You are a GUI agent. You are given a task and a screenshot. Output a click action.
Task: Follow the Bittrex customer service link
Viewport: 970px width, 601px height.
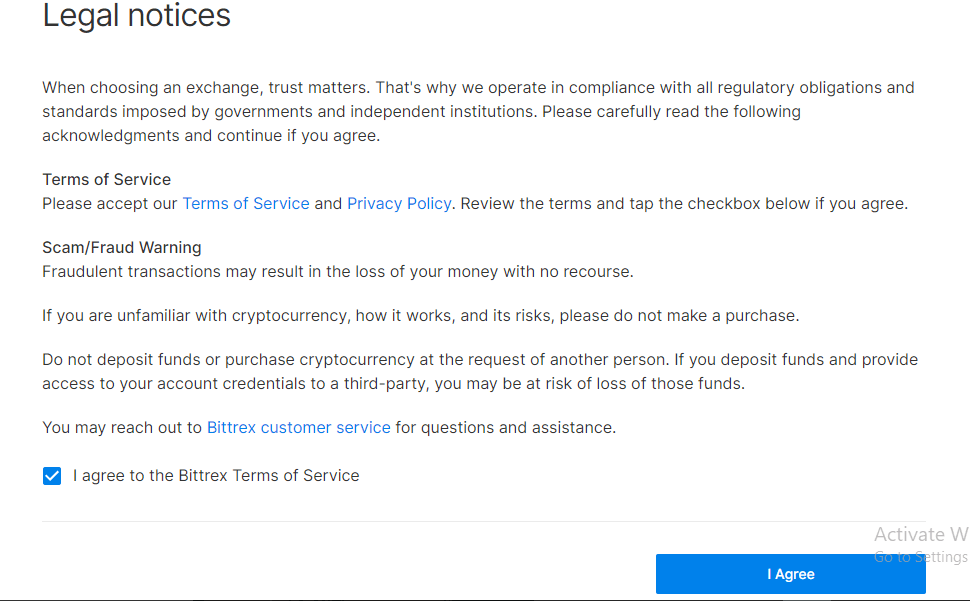coord(298,428)
